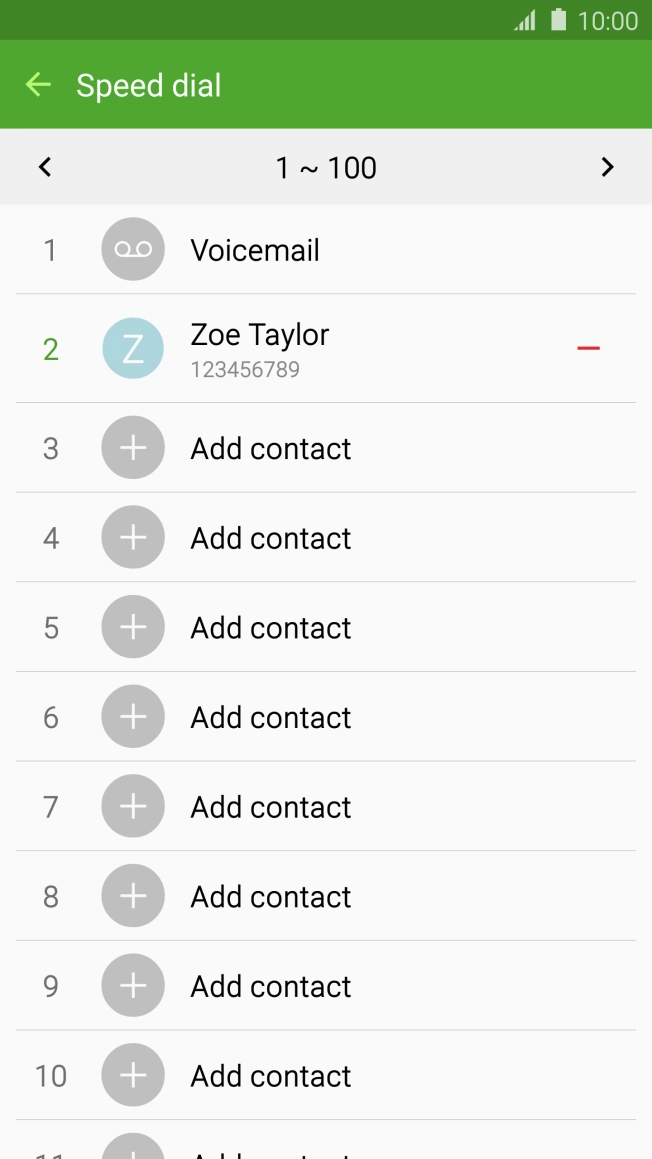Tap plus icon for slot 3

click(132, 448)
